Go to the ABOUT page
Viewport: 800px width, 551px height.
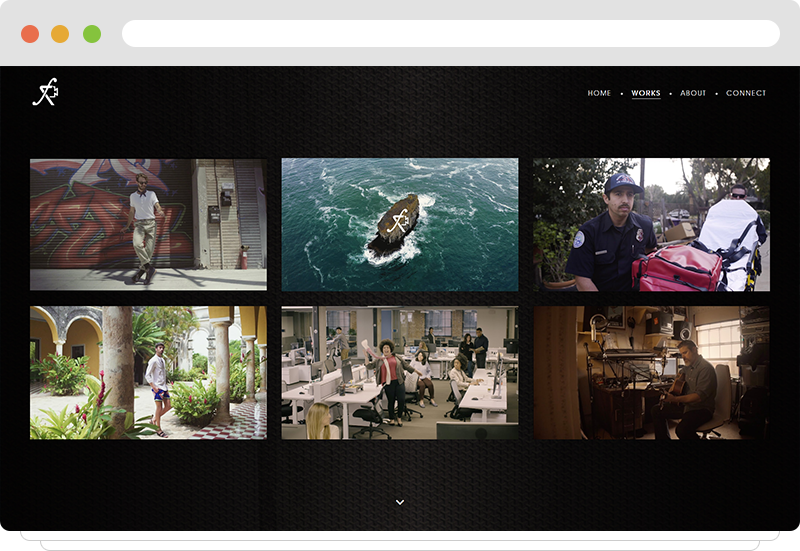[693, 93]
